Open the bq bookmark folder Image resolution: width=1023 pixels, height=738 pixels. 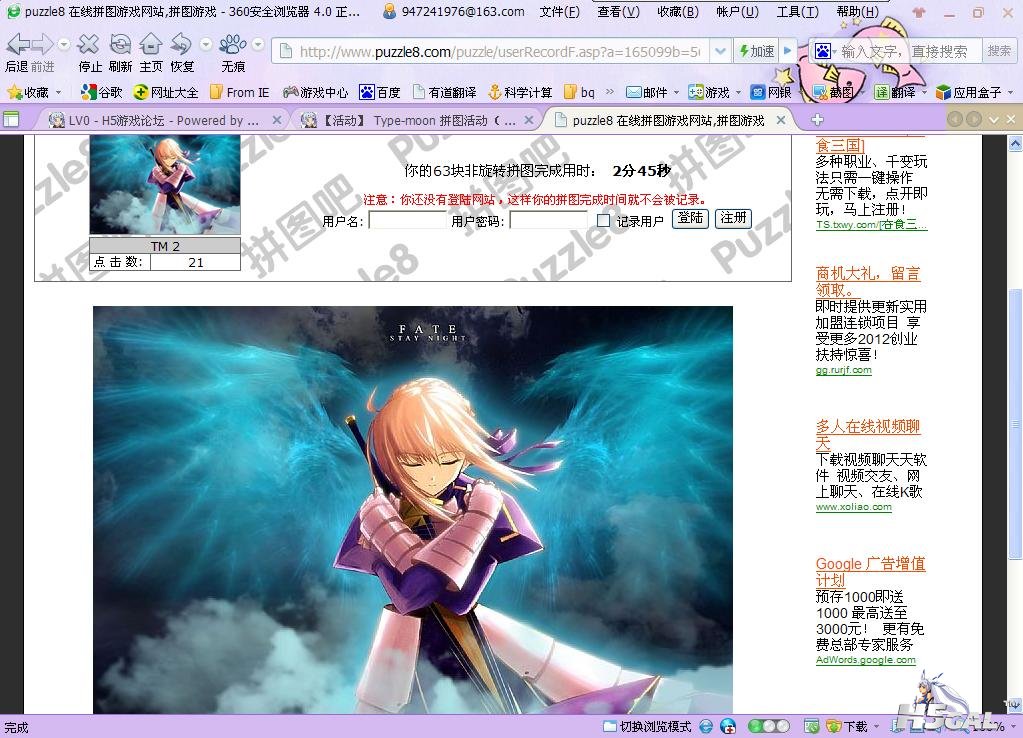579,93
